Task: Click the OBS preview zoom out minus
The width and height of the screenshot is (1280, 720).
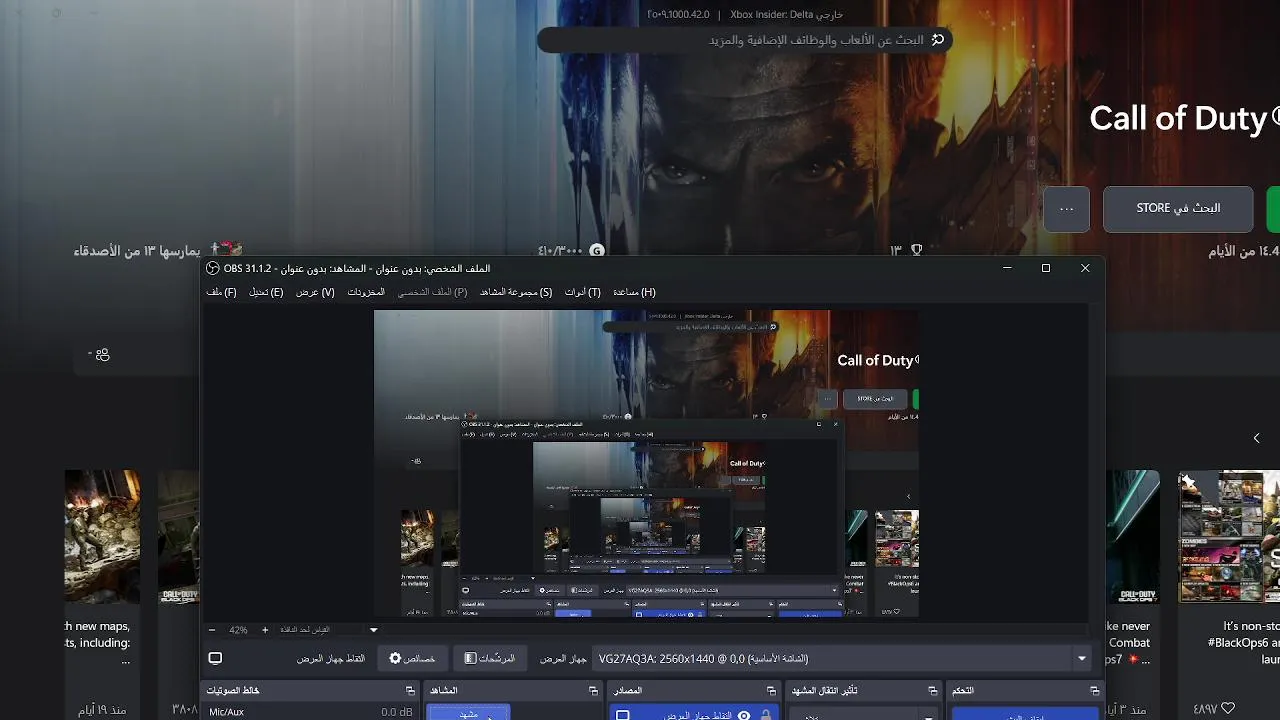Action: click(x=212, y=630)
